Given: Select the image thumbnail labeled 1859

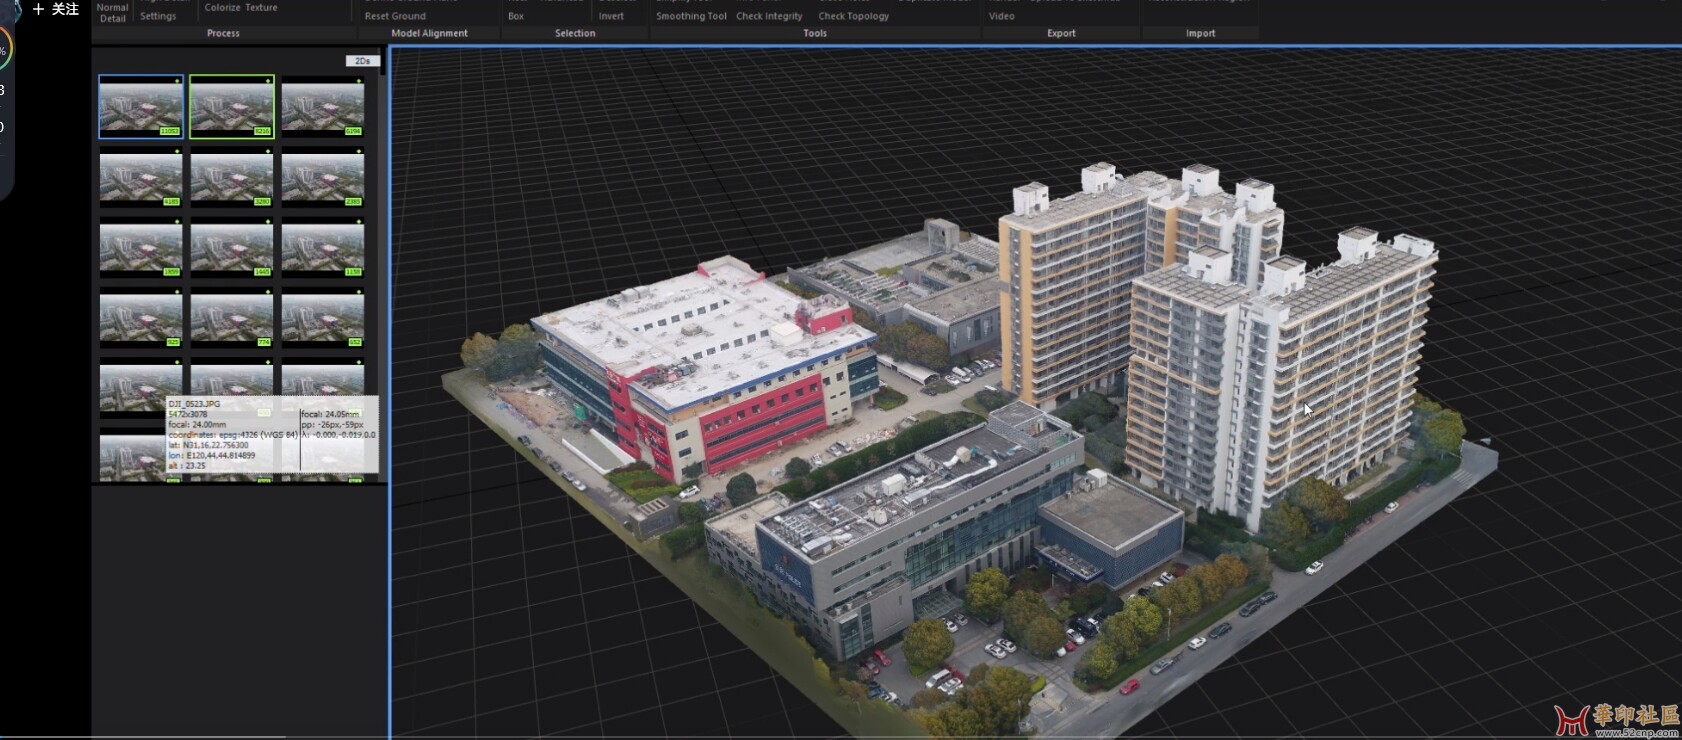Looking at the screenshot, I should tap(141, 248).
